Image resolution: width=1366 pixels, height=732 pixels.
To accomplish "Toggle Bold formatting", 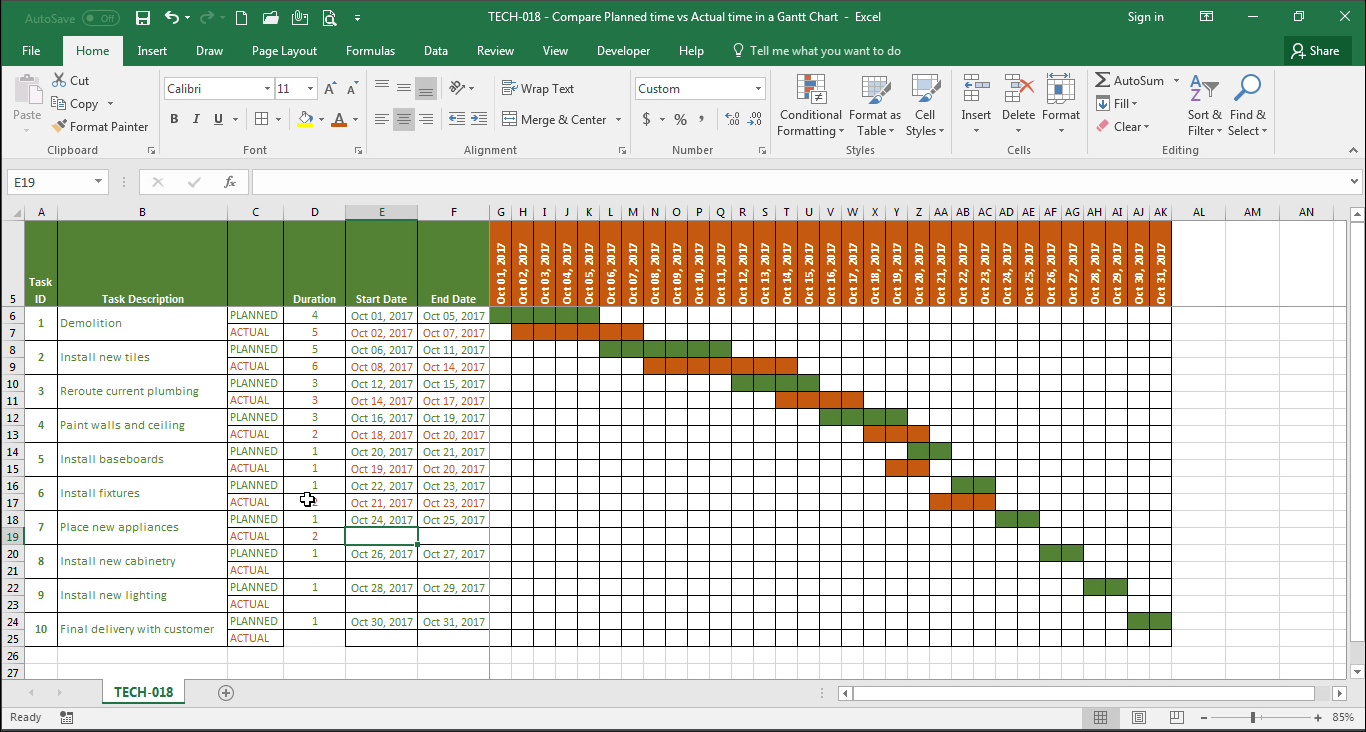I will [x=174, y=120].
